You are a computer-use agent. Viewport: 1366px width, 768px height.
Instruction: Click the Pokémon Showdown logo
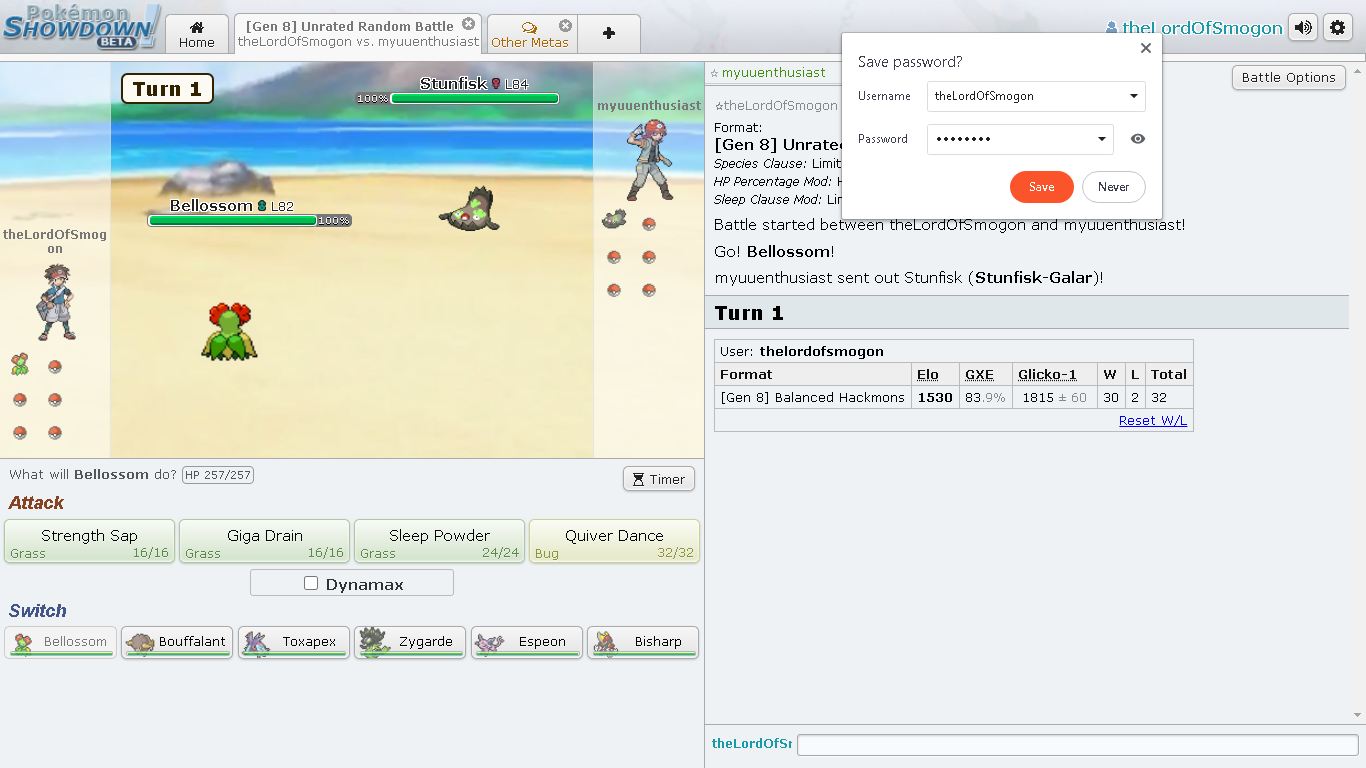pyautogui.click(x=81, y=27)
